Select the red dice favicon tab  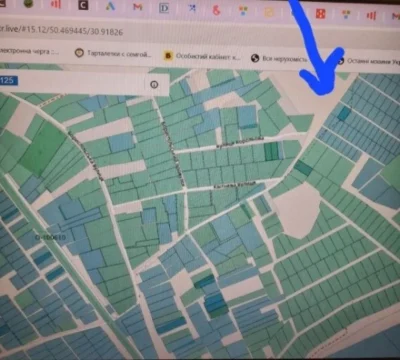coord(321,14)
